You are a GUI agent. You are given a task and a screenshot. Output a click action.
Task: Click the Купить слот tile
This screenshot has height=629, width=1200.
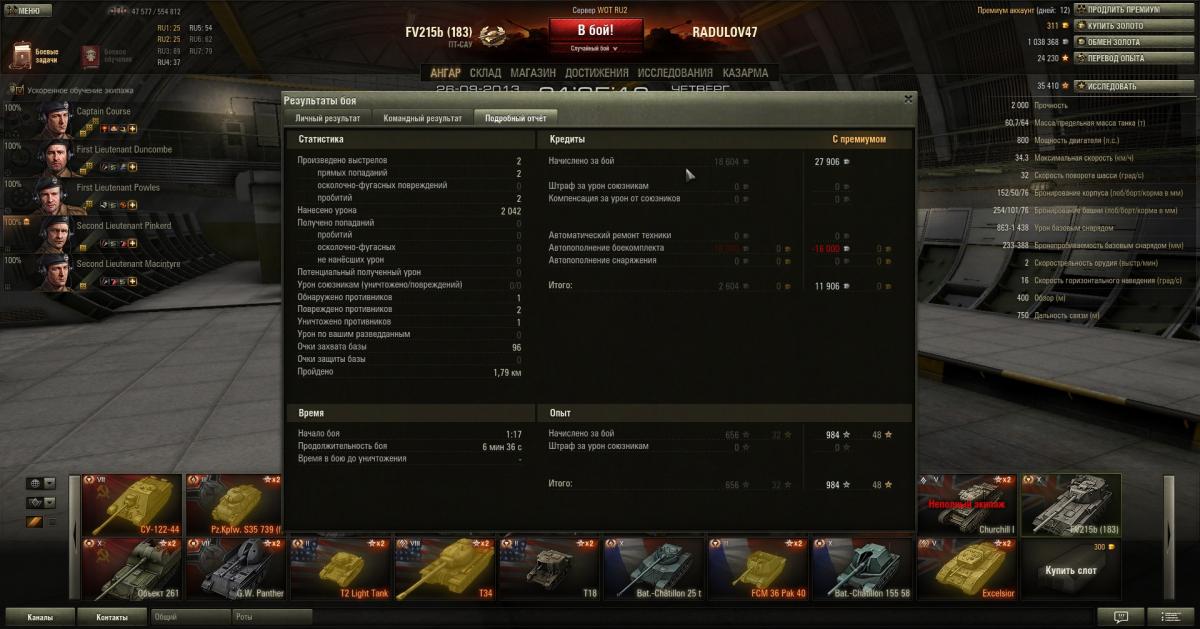[1071, 568]
